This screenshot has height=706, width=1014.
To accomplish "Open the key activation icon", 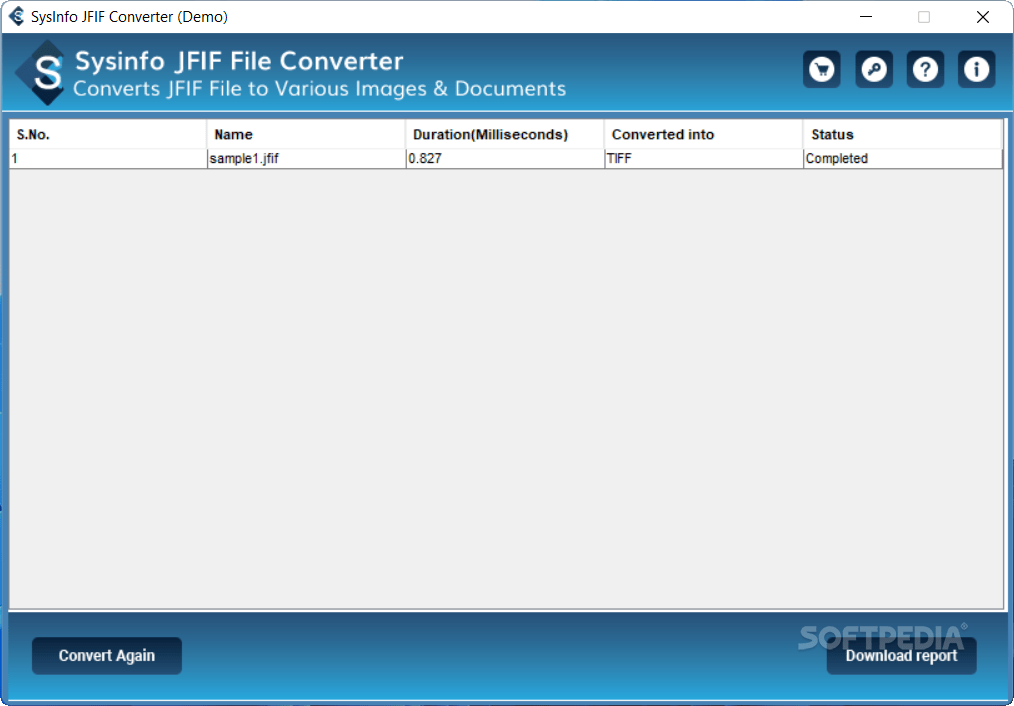I will coord(874,69).
